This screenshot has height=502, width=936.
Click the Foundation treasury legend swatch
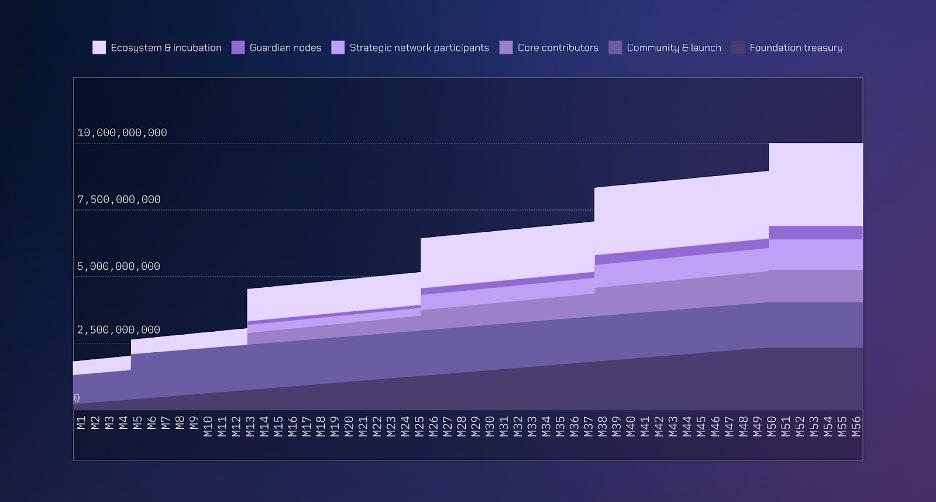click(738, 48)
